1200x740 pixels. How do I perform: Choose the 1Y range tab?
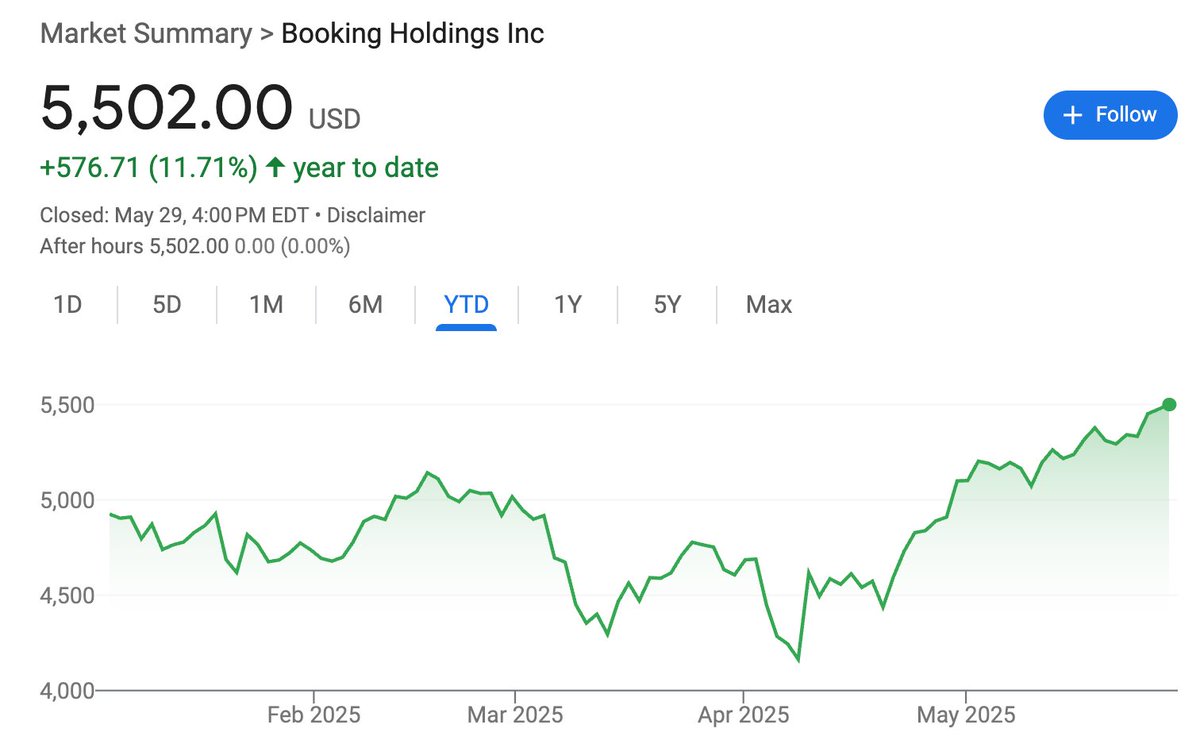(568, 305)
